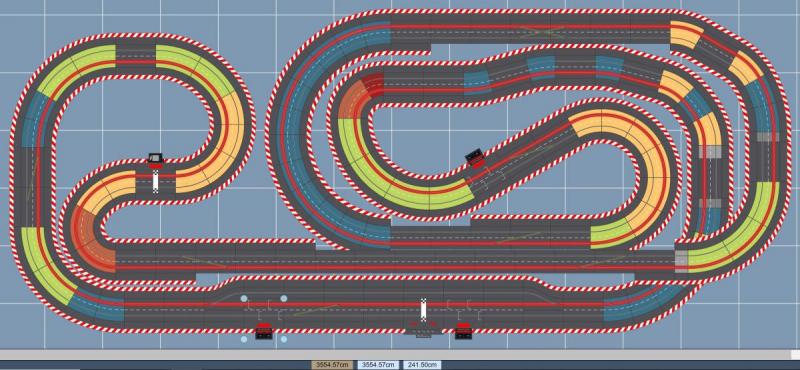This screenshot has height=370, width=800.
Task: Click the left red control unit below the bottom straight
Action: (264, 331)
